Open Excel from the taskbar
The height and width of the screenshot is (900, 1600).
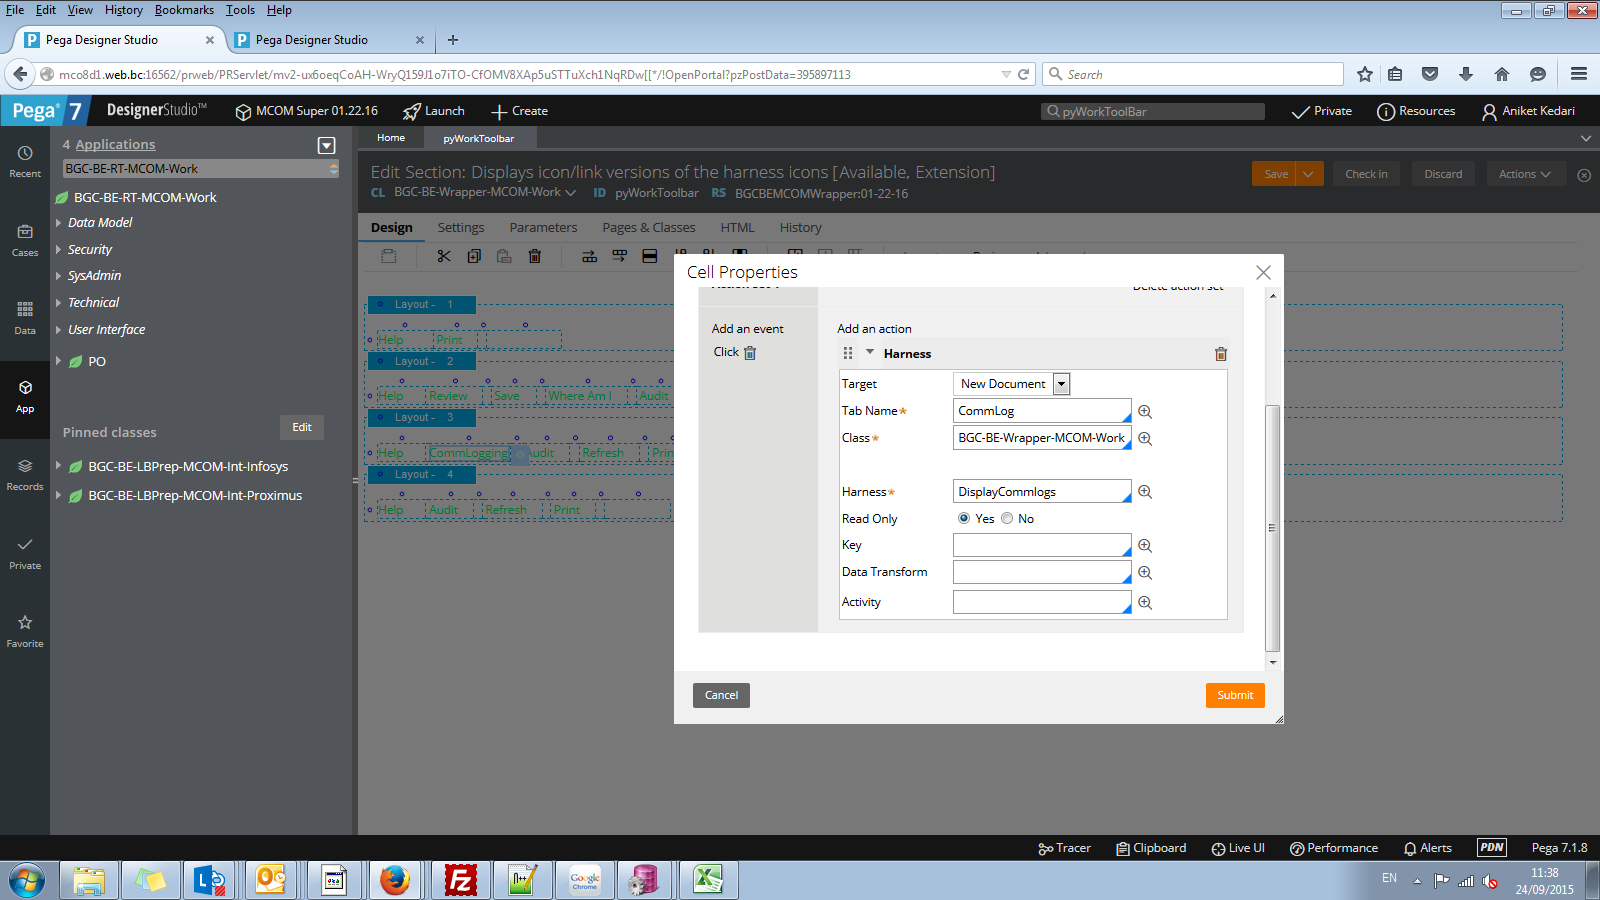click(x=708, y=881)
